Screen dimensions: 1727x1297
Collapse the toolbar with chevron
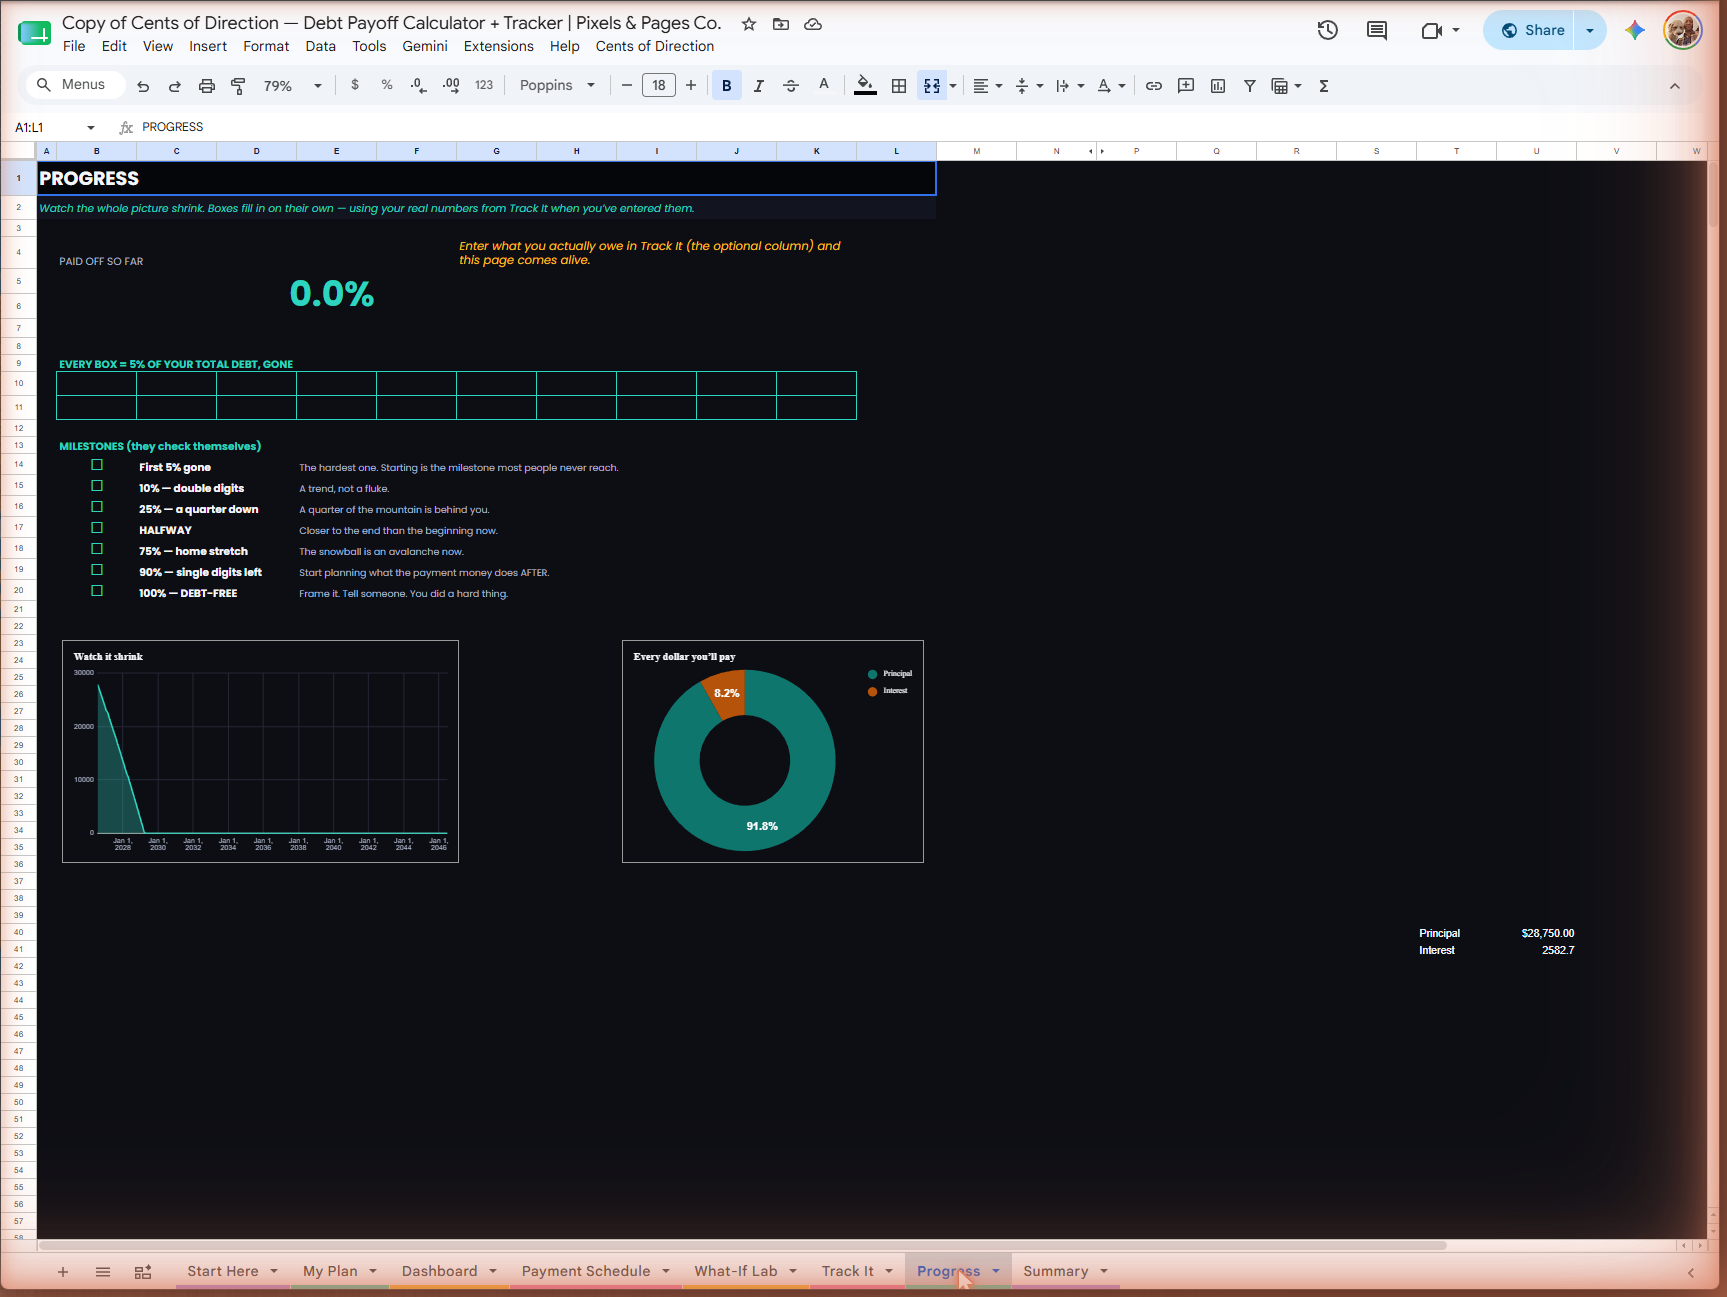[1675, 86]
